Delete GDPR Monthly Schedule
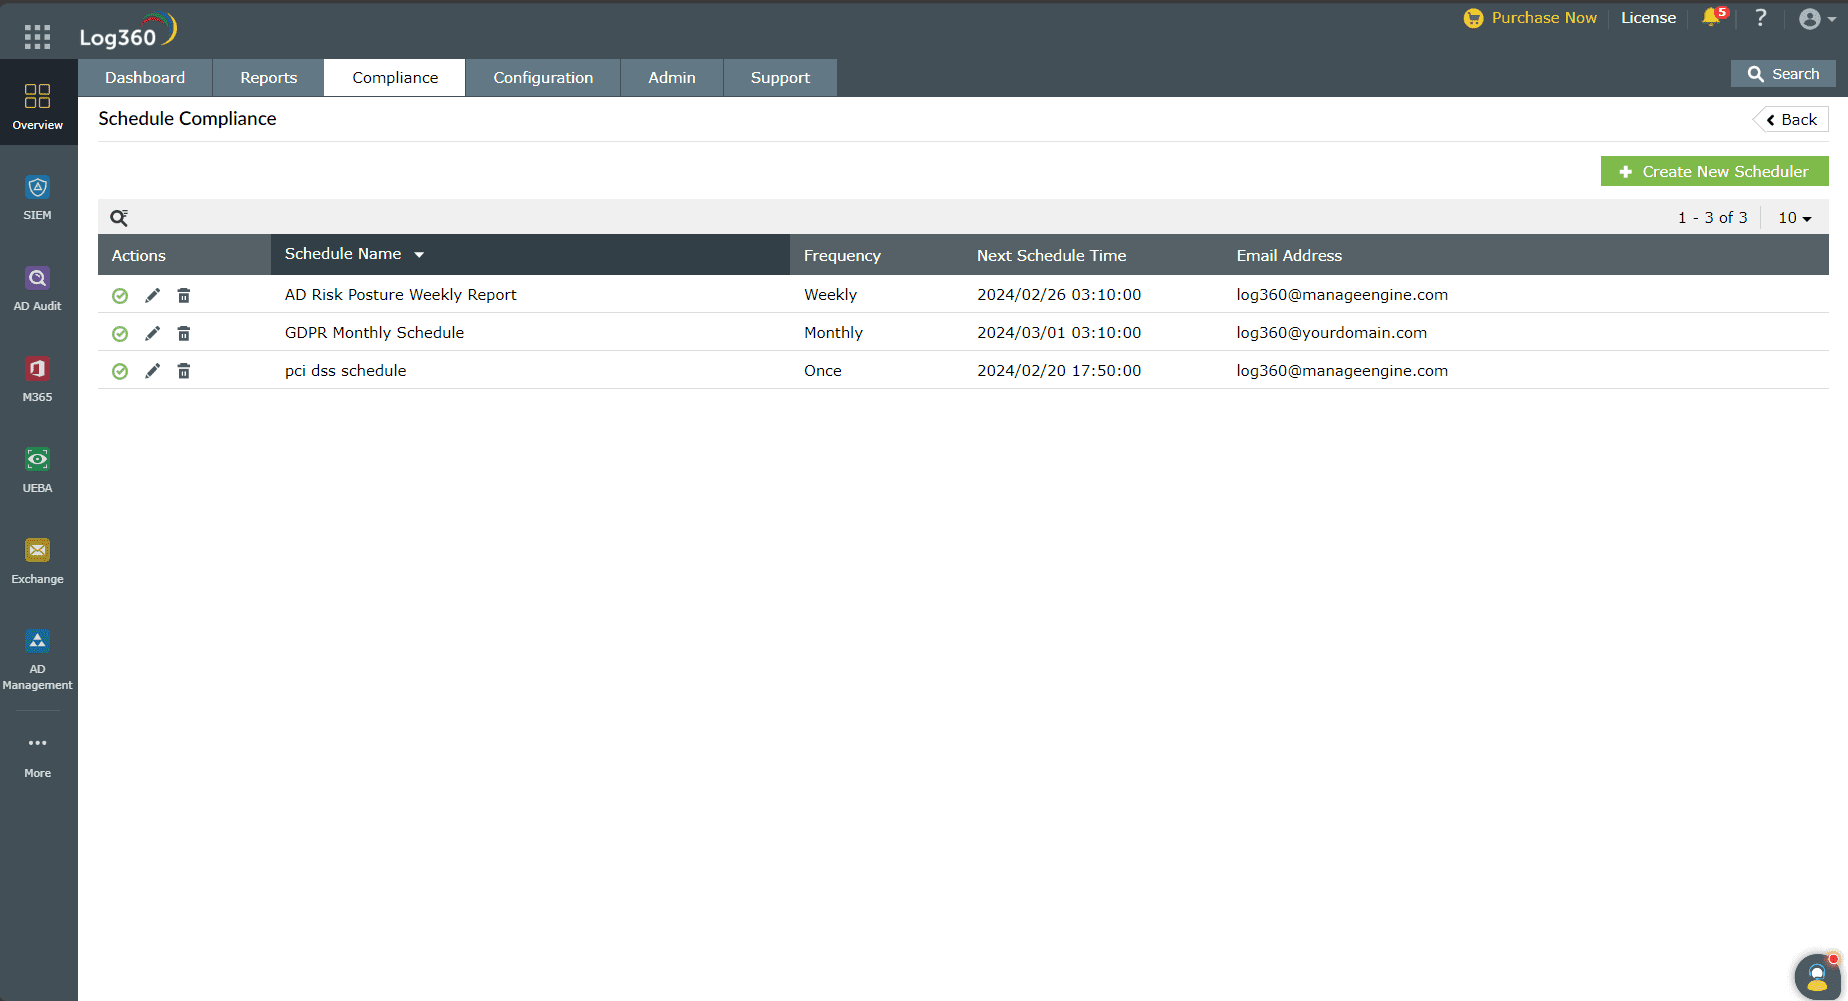Image resolution: width=1848 pixels, height=1001 pixels. tap(184, 333)
